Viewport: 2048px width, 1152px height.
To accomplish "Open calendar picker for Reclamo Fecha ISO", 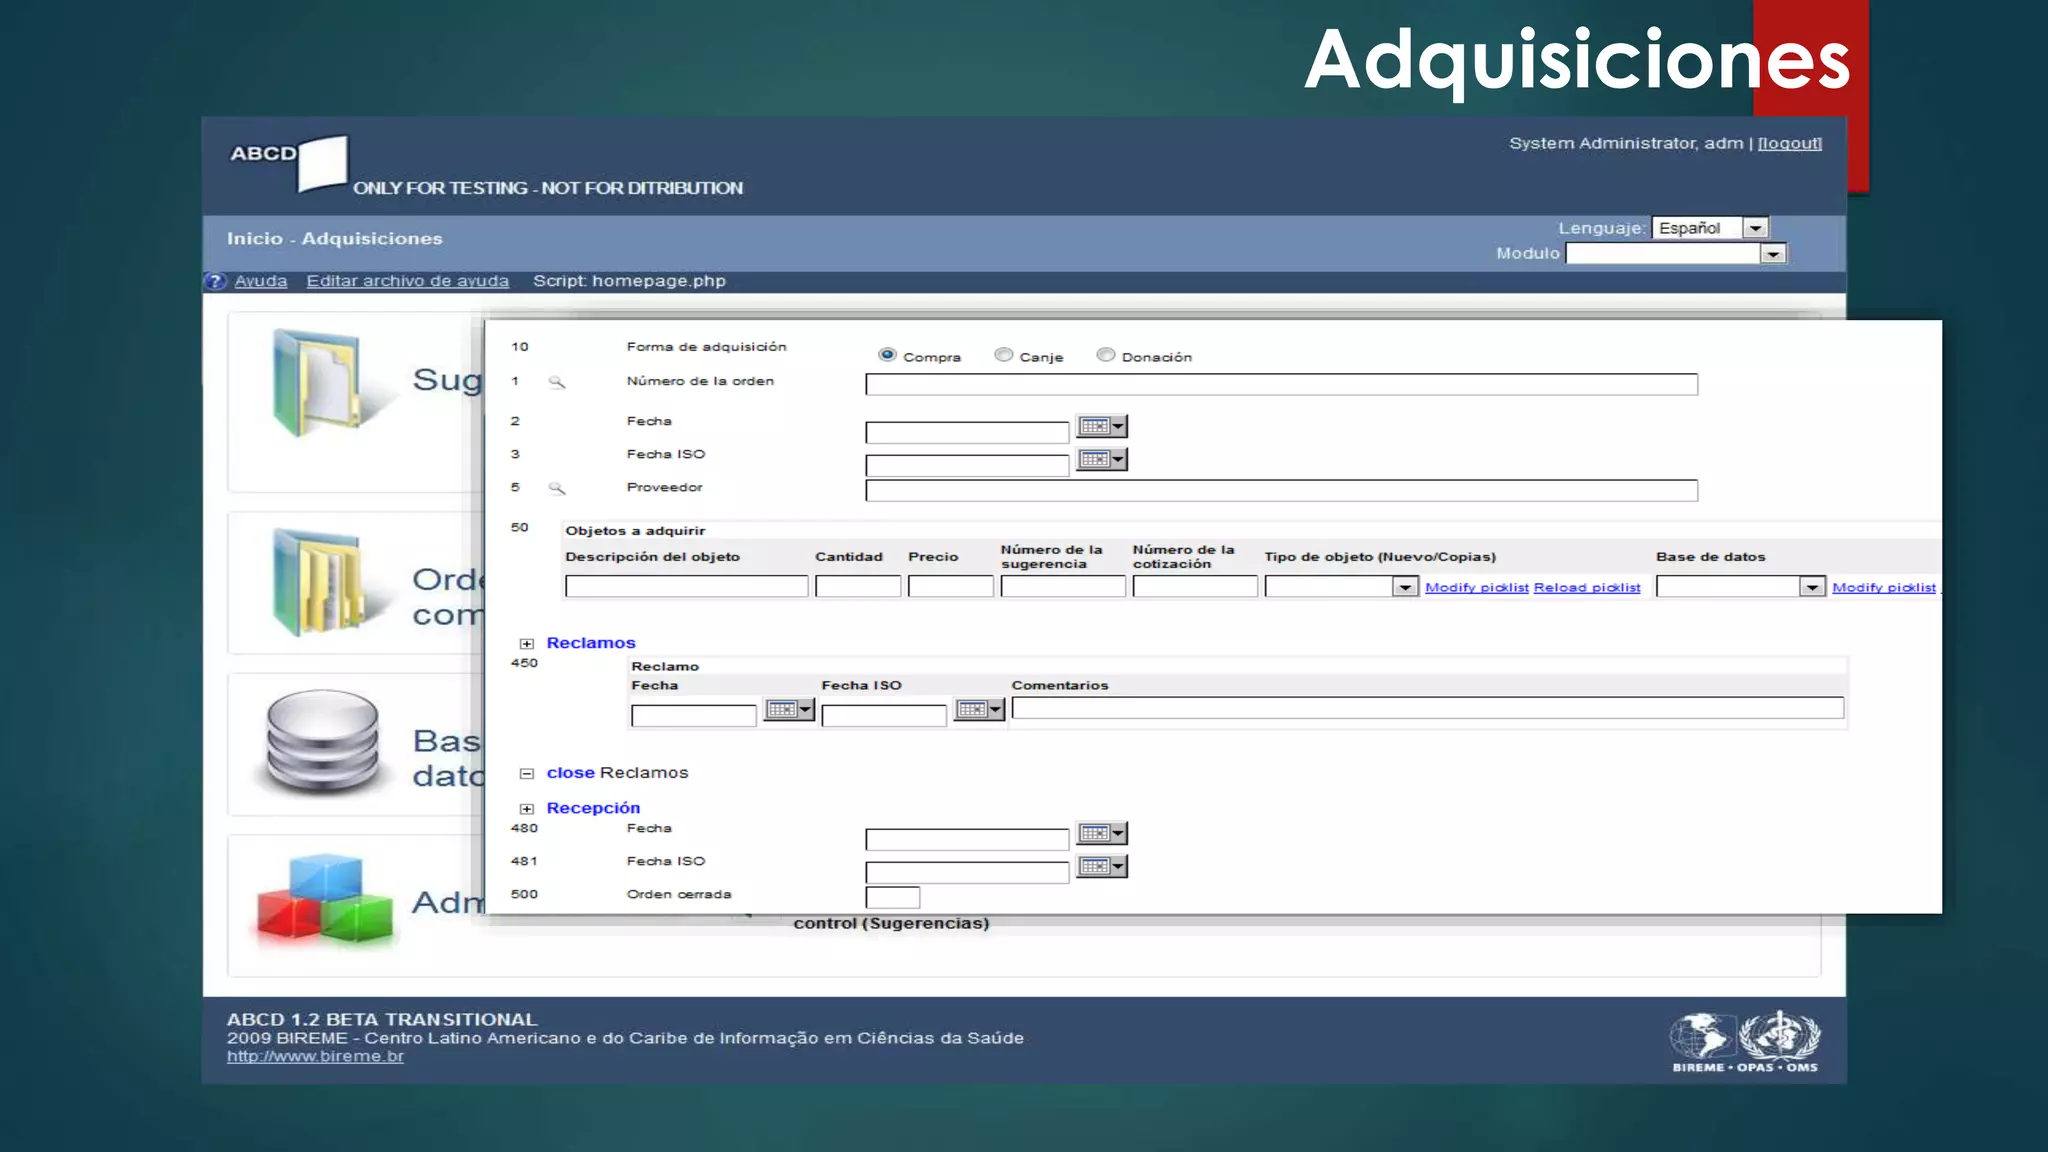I will [x=978, y=710].
